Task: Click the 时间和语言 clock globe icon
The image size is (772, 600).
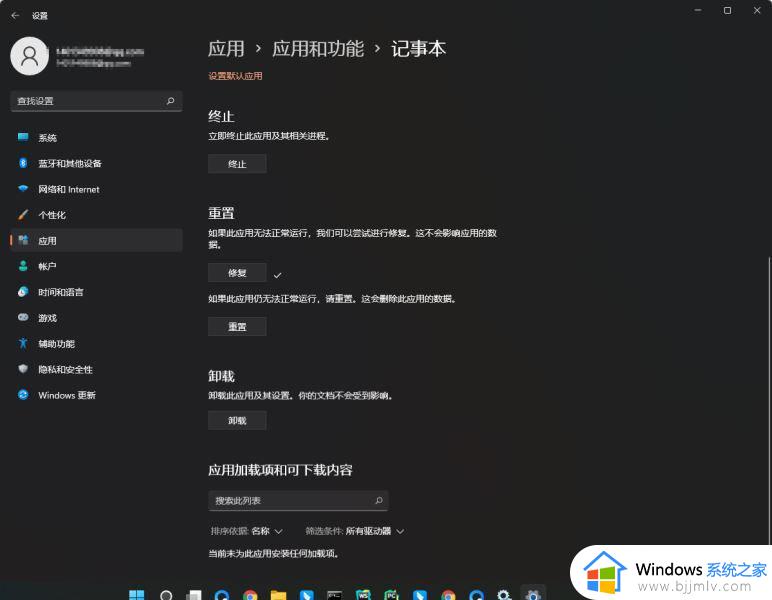Action: 23,291
